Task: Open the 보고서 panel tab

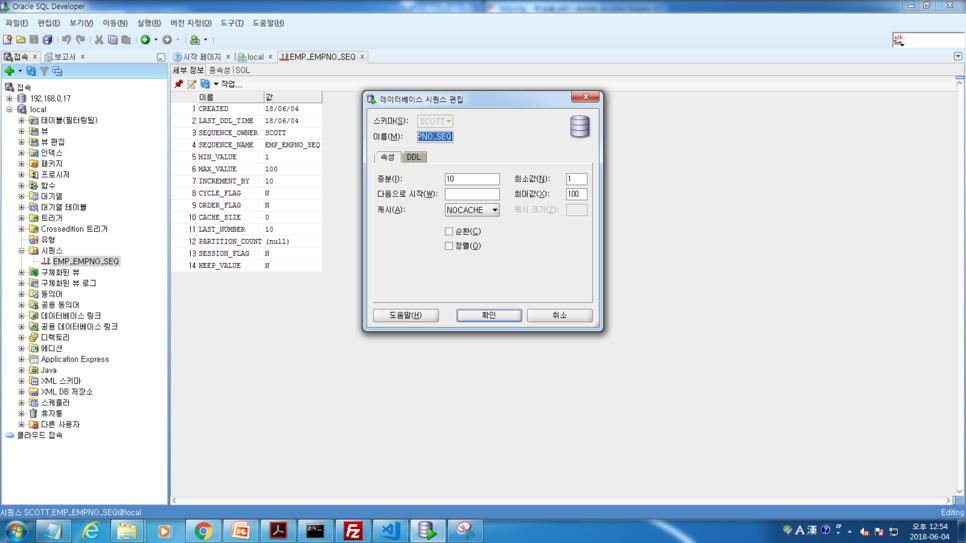Action: (x=65, y=57)
